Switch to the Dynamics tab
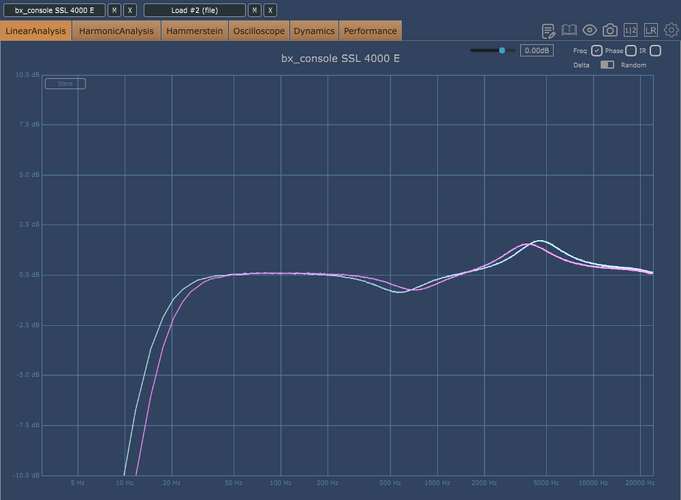This screenshot has height=500, width=681. click(x=314, y=31)
